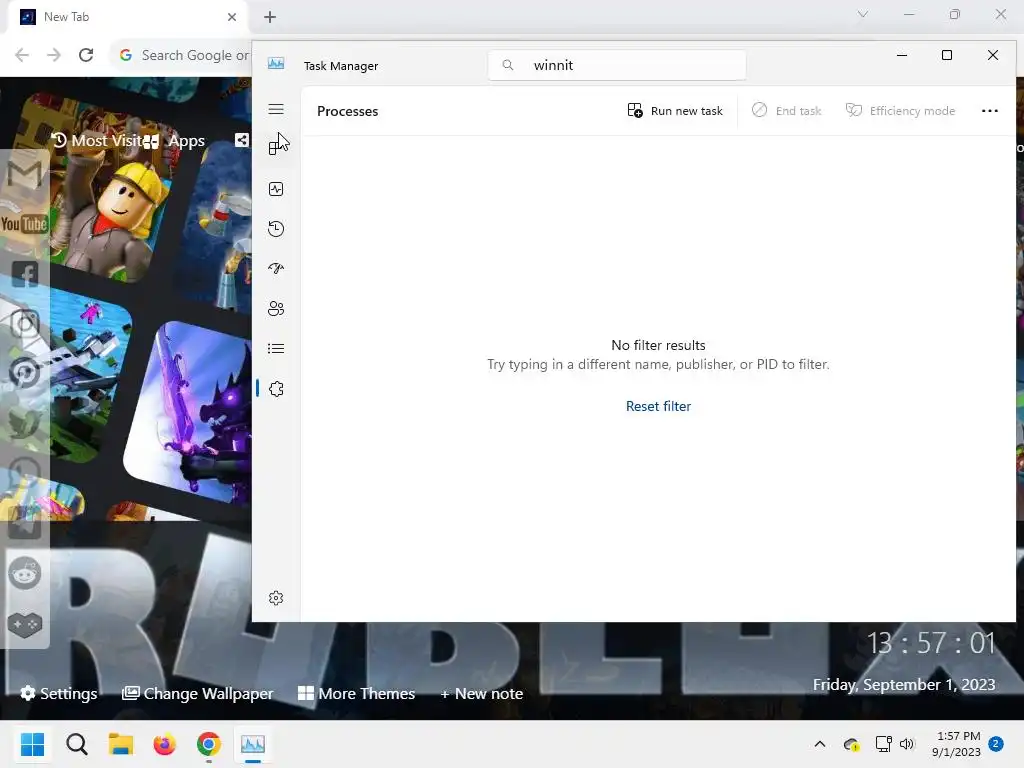Click the search magnifier icon in Task Manager

pos(507,65)
